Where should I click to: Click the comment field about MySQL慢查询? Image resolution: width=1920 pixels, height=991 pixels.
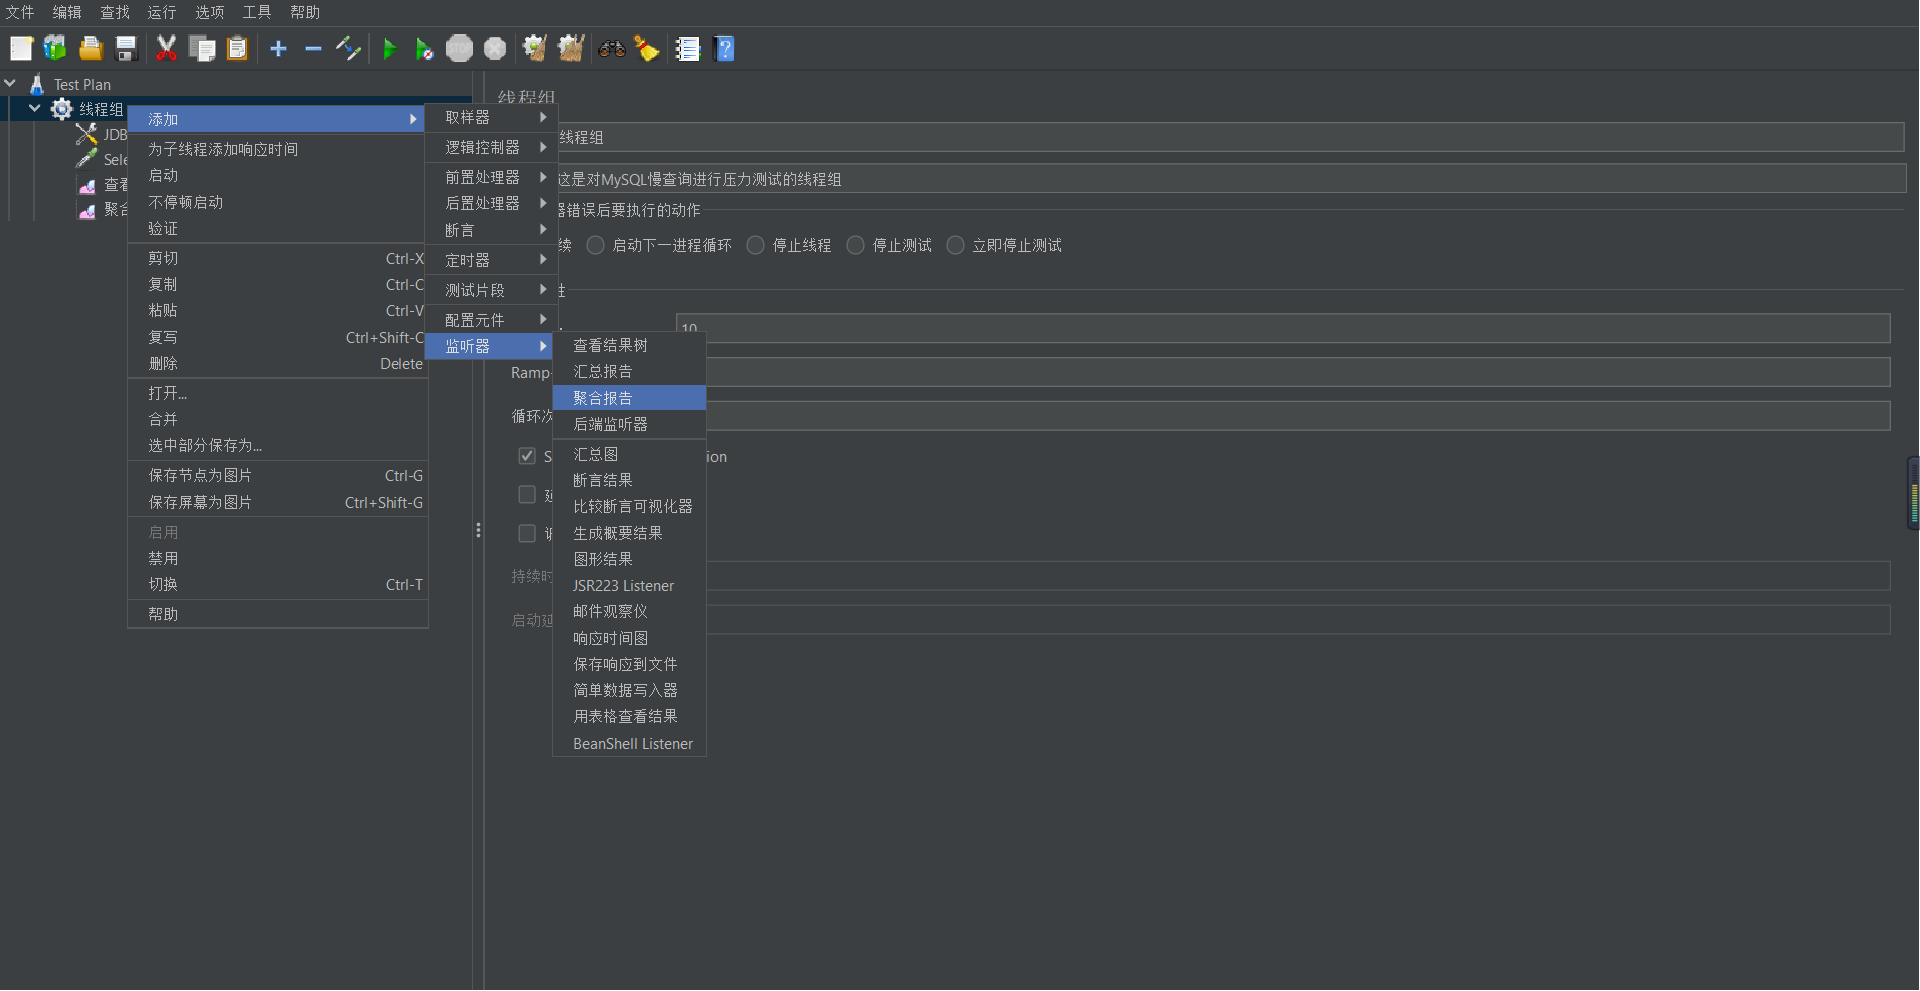(1230, 179)
